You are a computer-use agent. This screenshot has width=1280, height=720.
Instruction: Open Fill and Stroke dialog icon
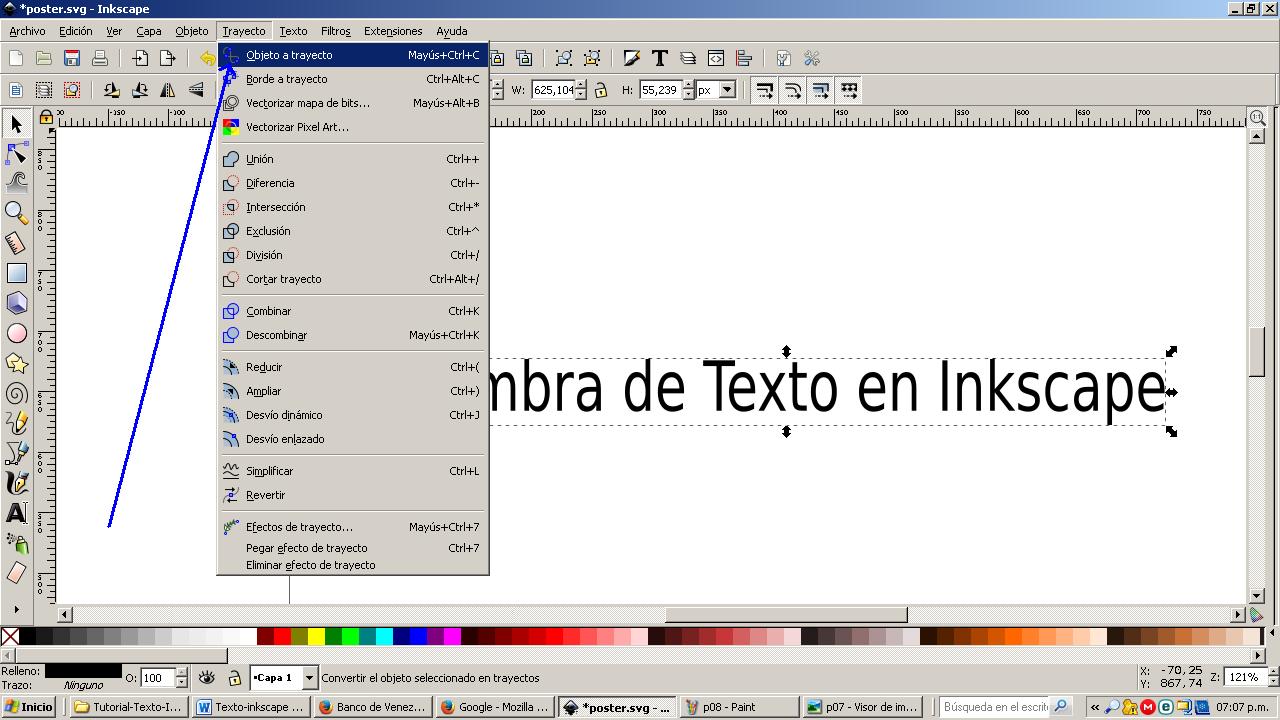pos(631,59)
